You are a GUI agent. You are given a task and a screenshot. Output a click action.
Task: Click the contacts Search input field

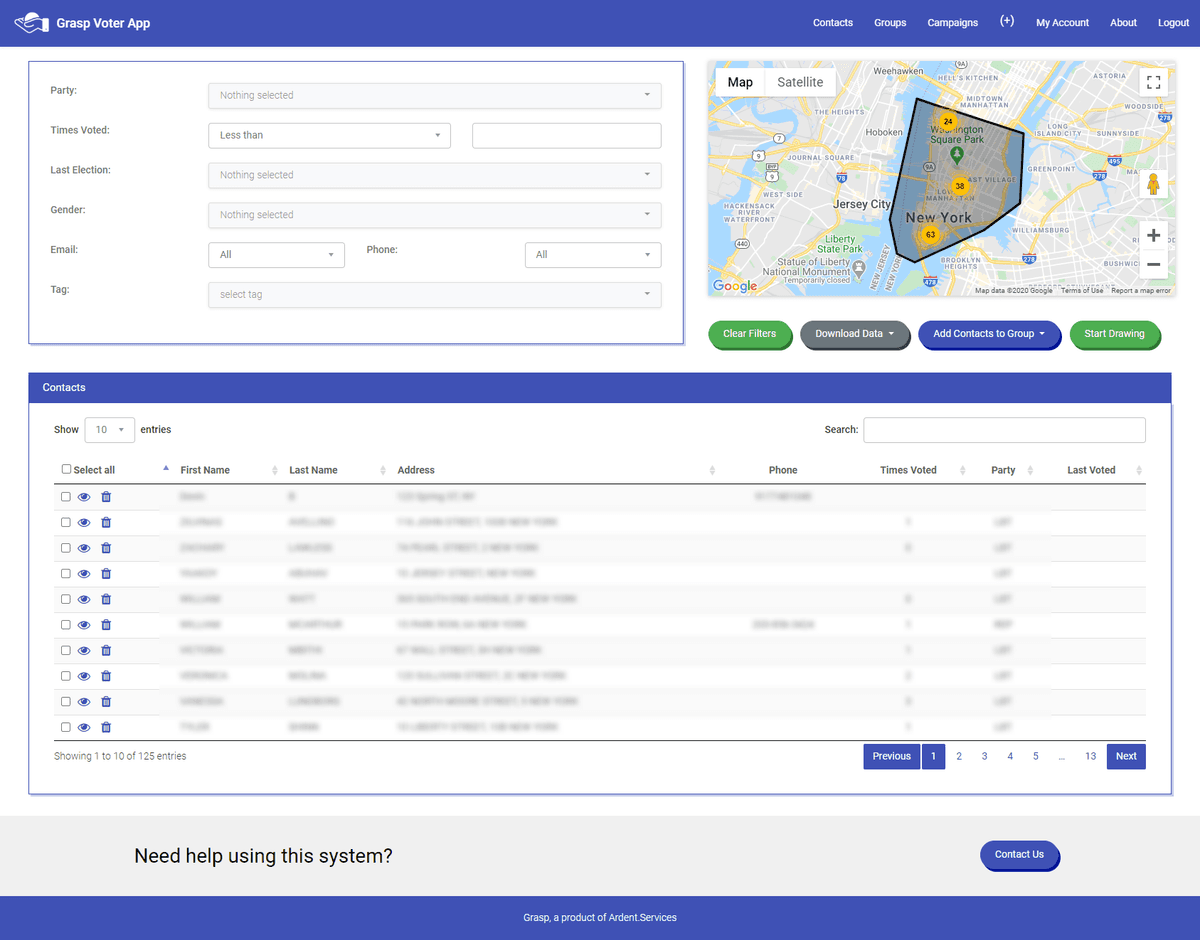point(1004,430)
